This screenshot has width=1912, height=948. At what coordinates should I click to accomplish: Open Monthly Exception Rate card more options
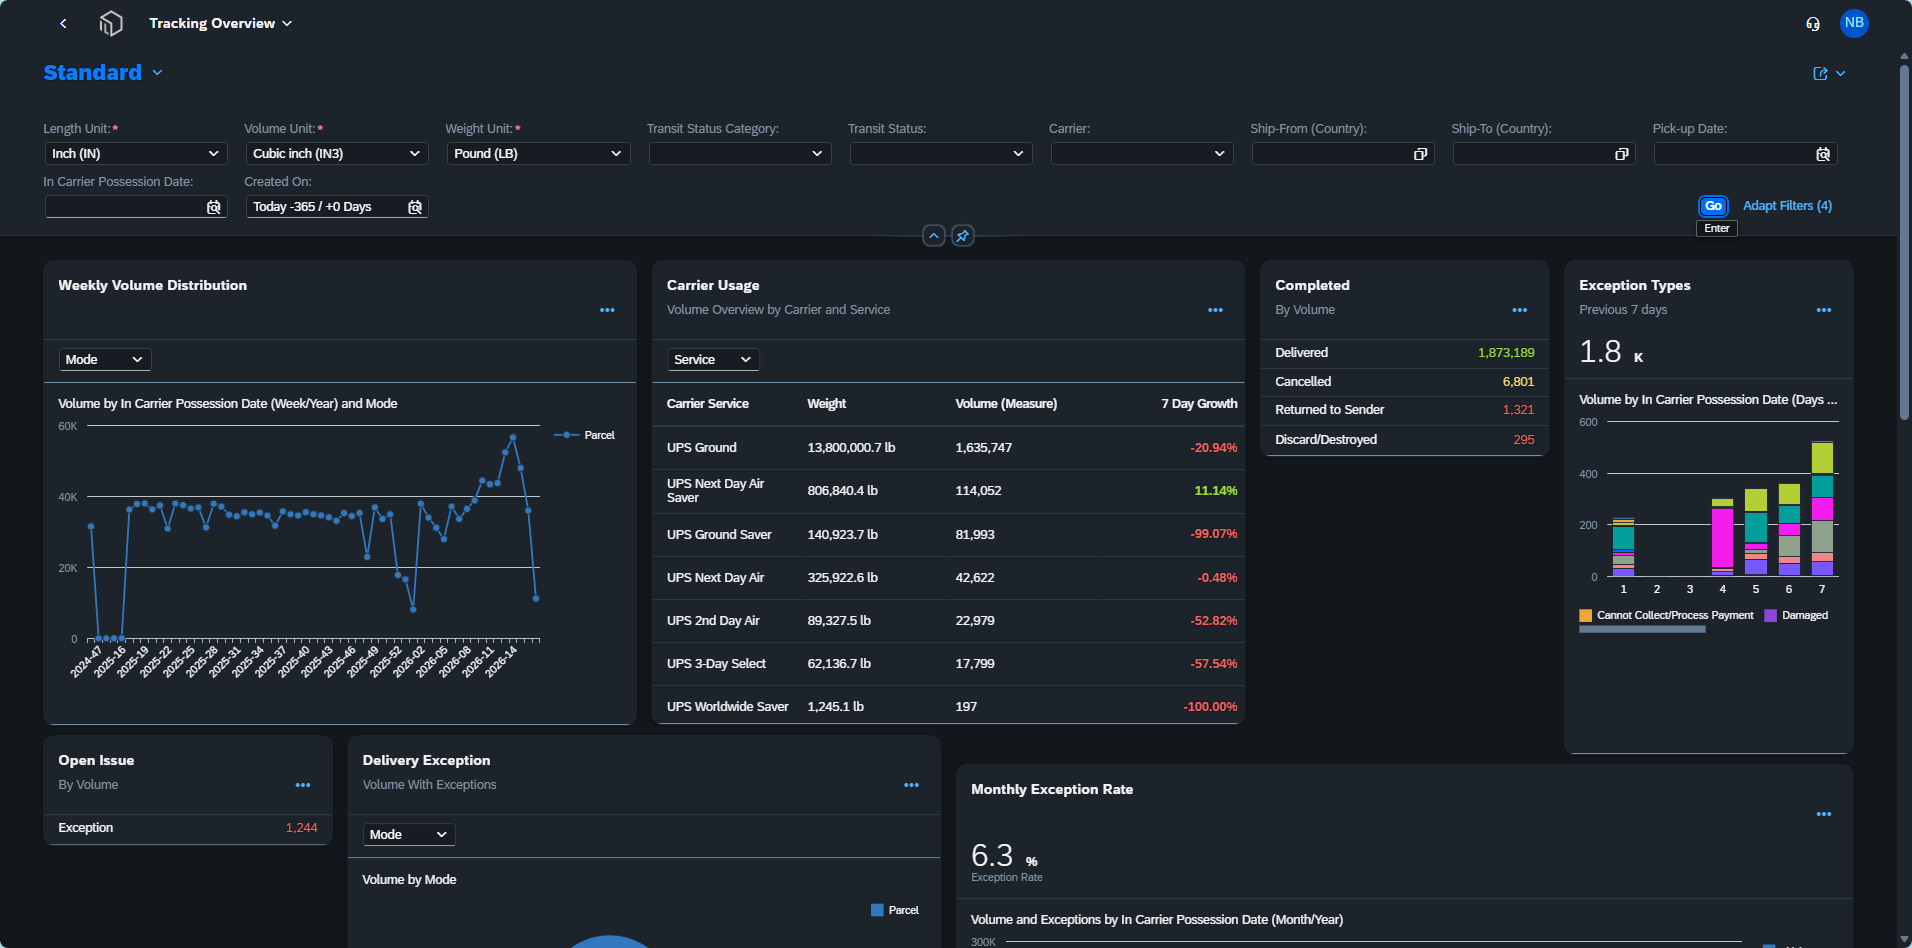1823,814
